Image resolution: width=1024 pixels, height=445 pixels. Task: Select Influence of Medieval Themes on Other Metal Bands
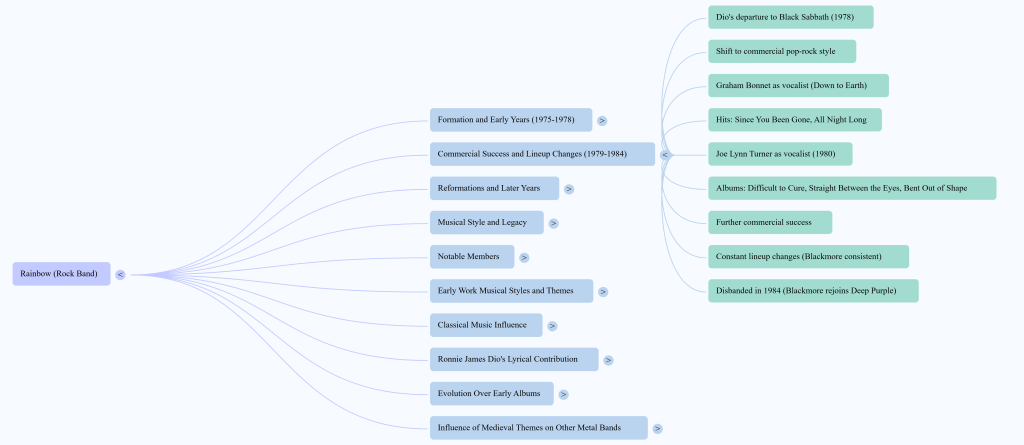pos(539,428)
